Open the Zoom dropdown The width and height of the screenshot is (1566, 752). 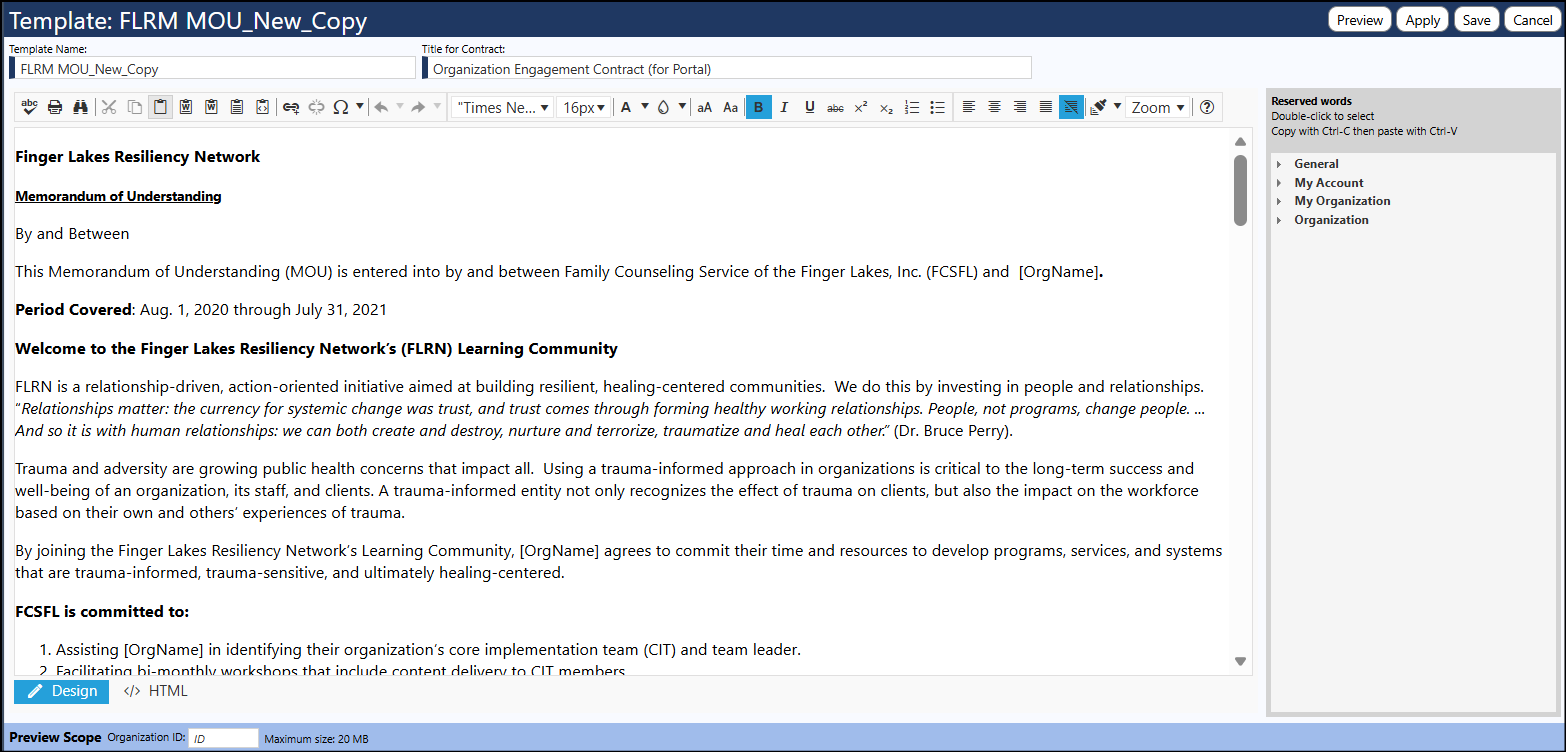1157,107
